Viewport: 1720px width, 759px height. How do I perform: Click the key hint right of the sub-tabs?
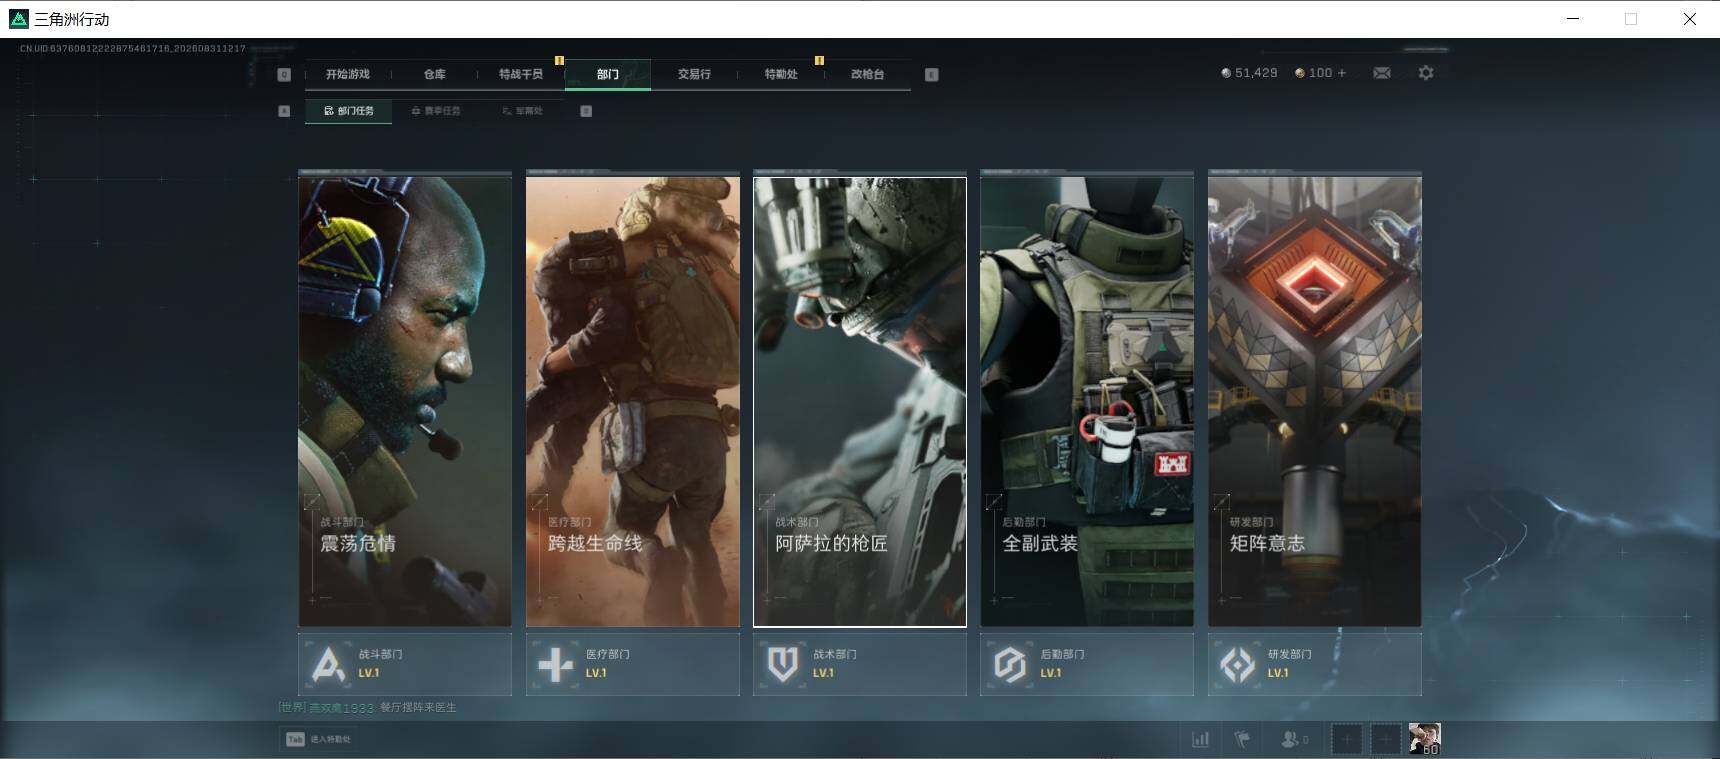586,111
